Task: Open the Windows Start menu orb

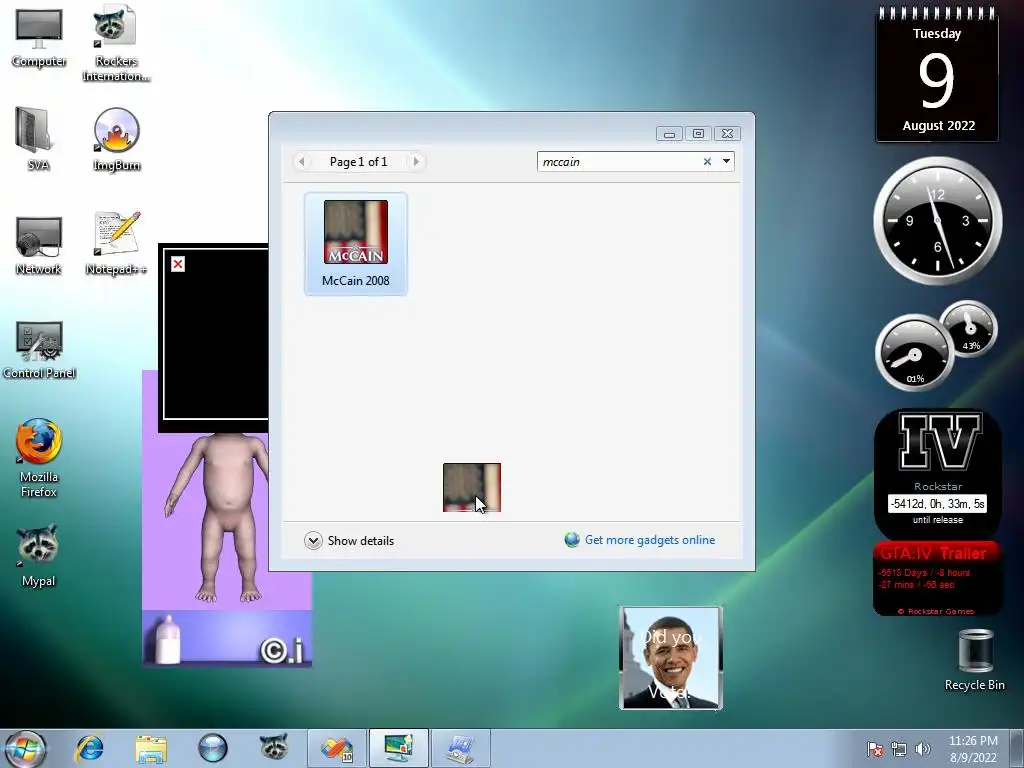Action: point(25,748)
